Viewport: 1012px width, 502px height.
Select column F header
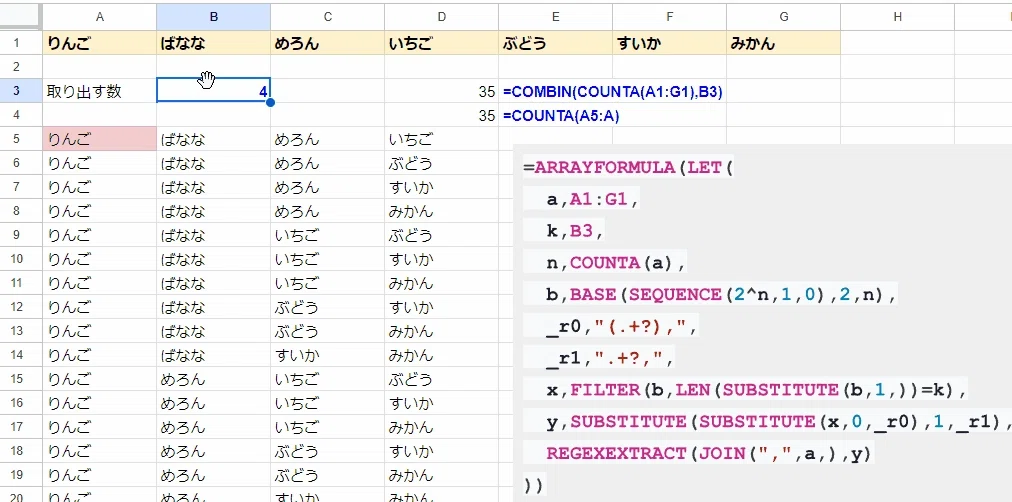[669, 17]
